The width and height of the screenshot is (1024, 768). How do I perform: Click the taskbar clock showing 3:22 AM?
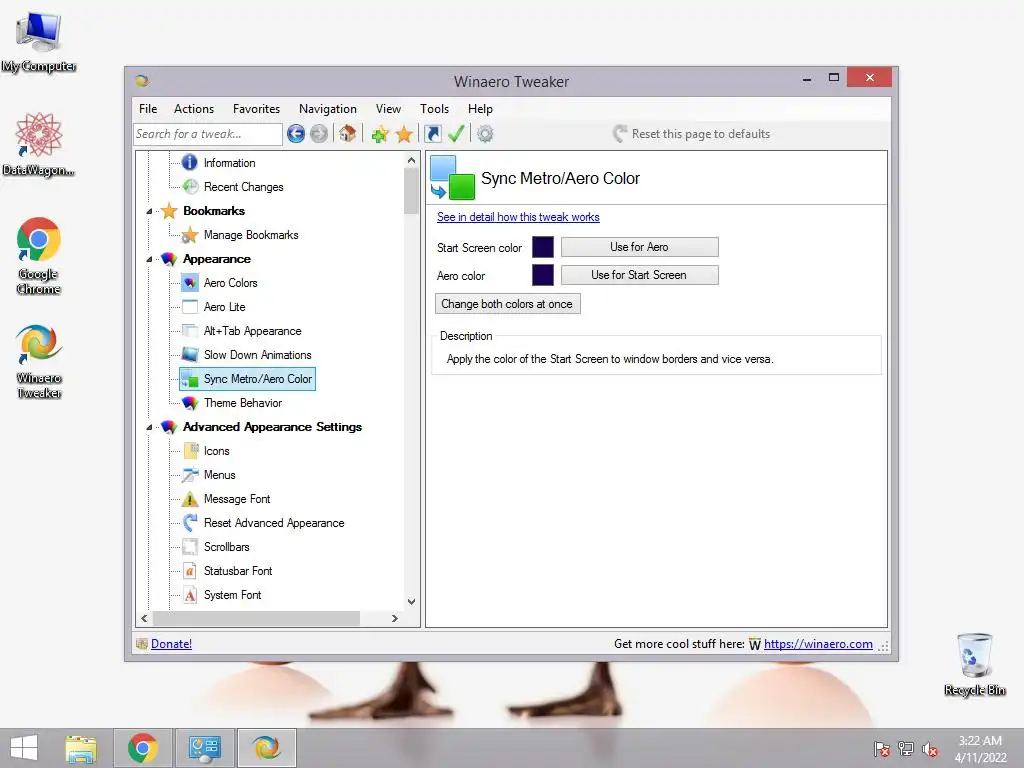coord(980,749)
